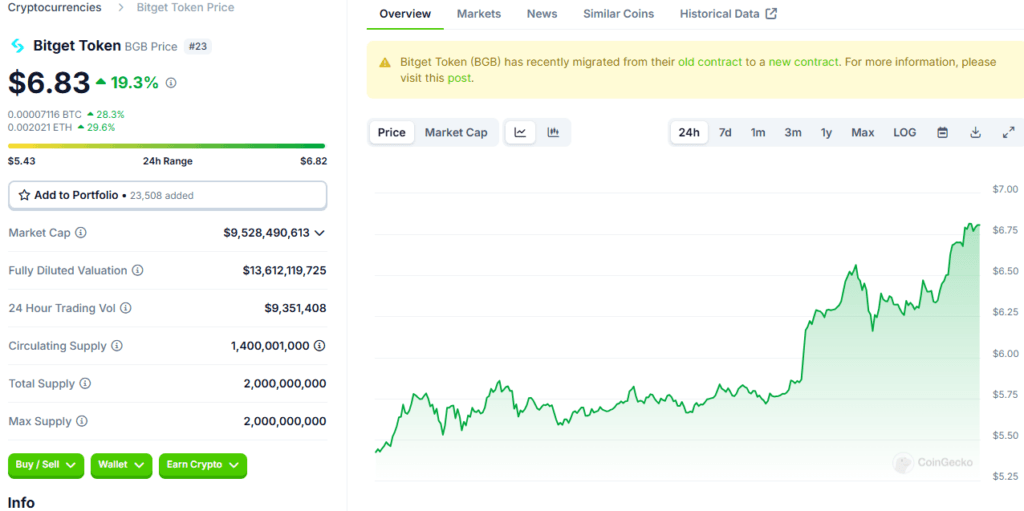
Task: Go to Cryptocurrencies breadcrumb link
Action: [55, 8]
